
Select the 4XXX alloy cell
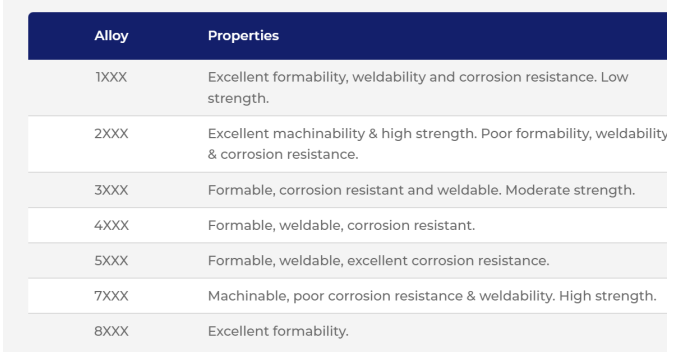coord(111,225)
